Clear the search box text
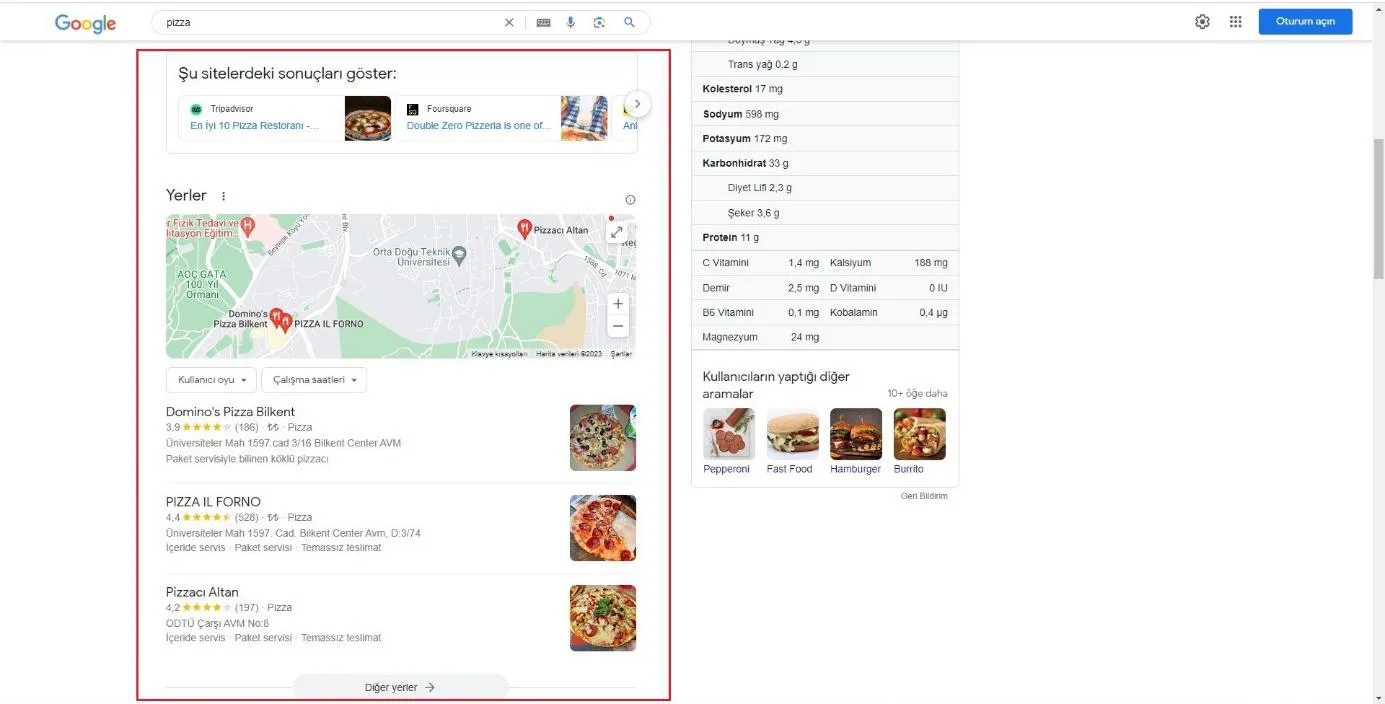 [509, 22]
